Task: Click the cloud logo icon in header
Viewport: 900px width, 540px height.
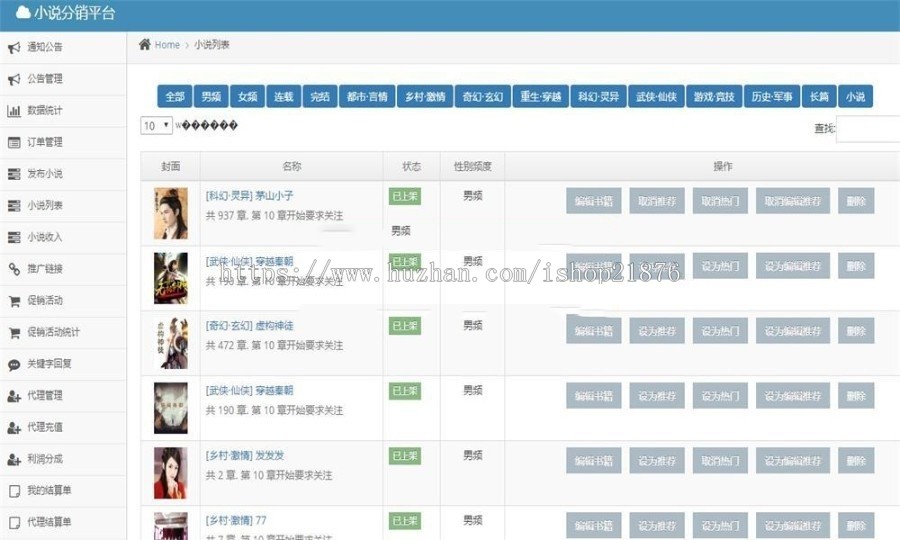Action: pos(23,13)
